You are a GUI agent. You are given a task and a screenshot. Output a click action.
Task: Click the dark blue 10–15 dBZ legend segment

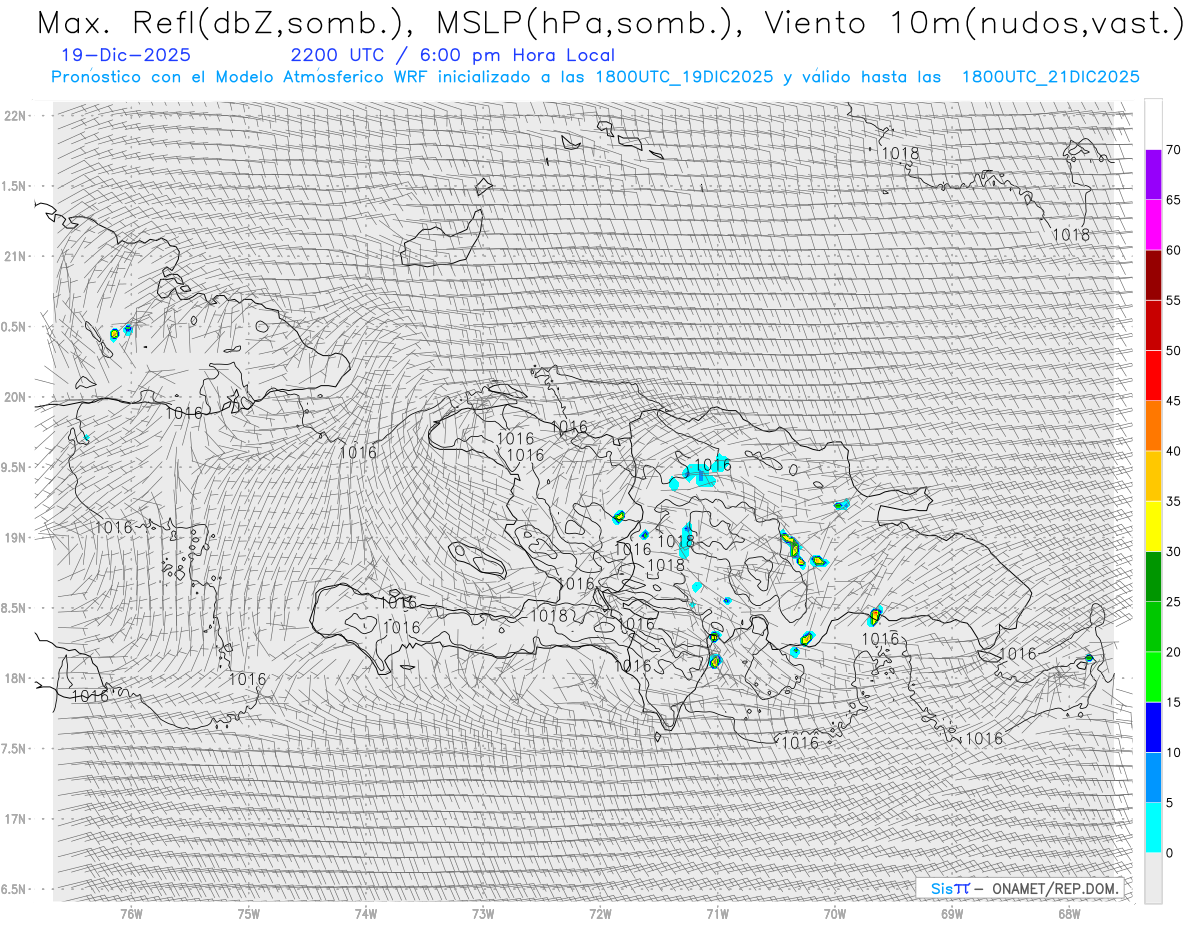(x=1153, y=727)
